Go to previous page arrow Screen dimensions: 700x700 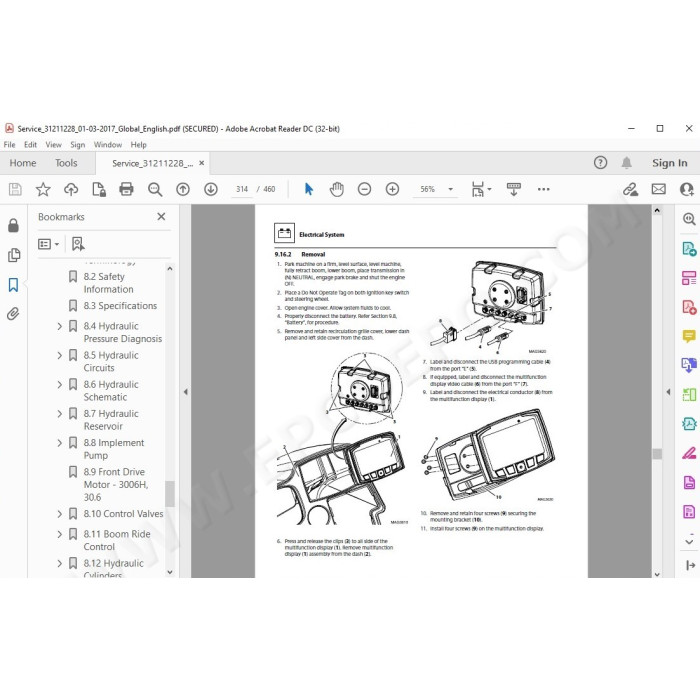(183, 189)
